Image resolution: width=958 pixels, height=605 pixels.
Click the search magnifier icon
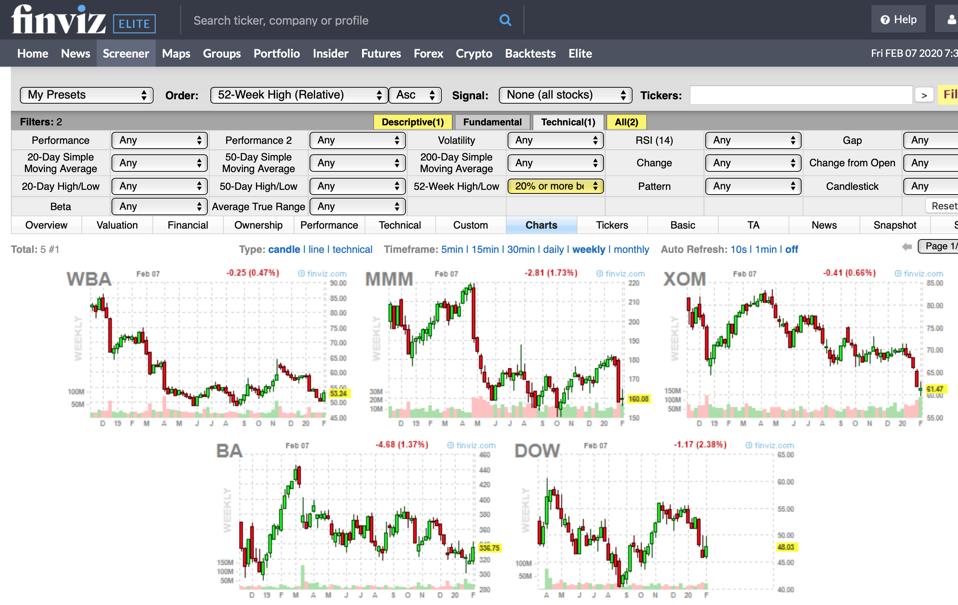[505, 19]
